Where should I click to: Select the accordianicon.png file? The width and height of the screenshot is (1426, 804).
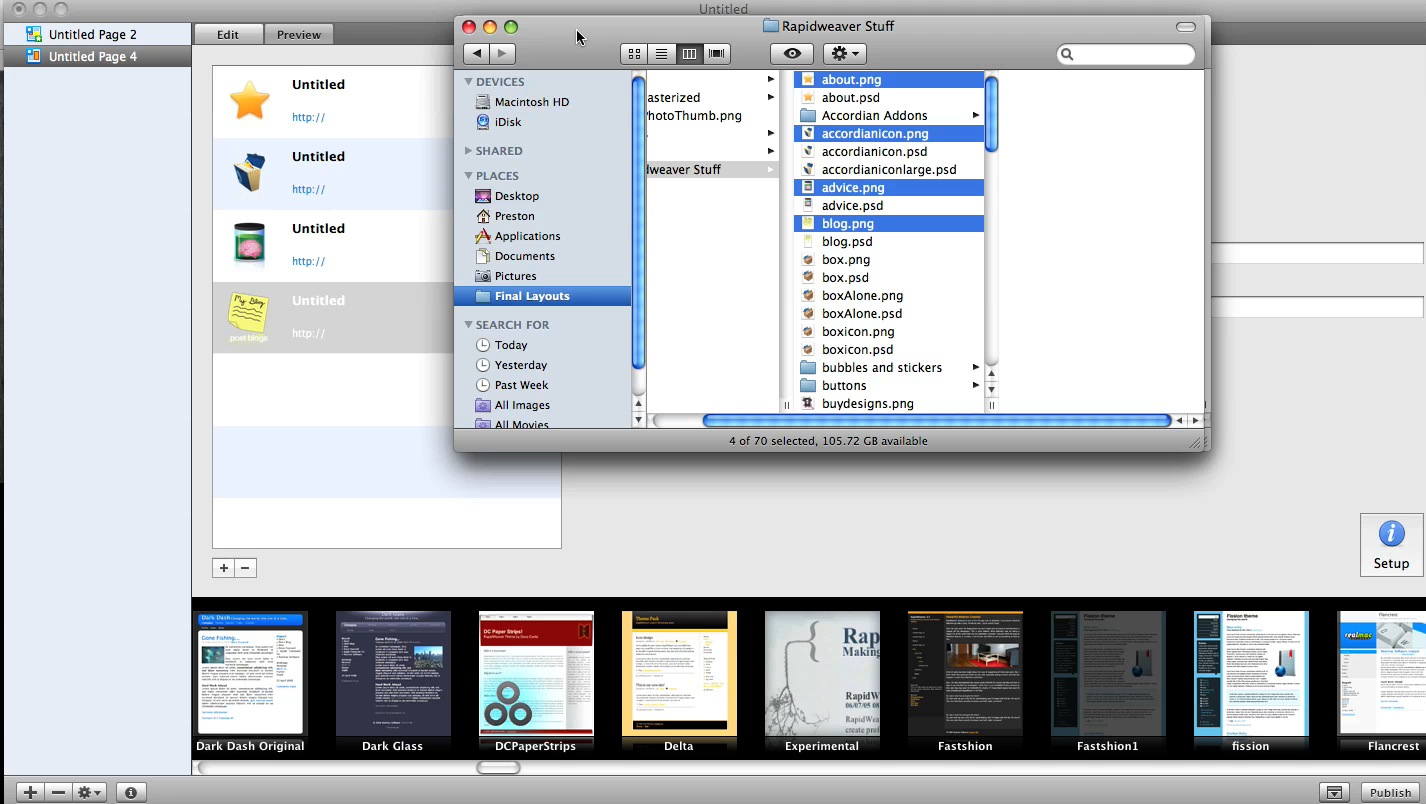click(889, 134)
